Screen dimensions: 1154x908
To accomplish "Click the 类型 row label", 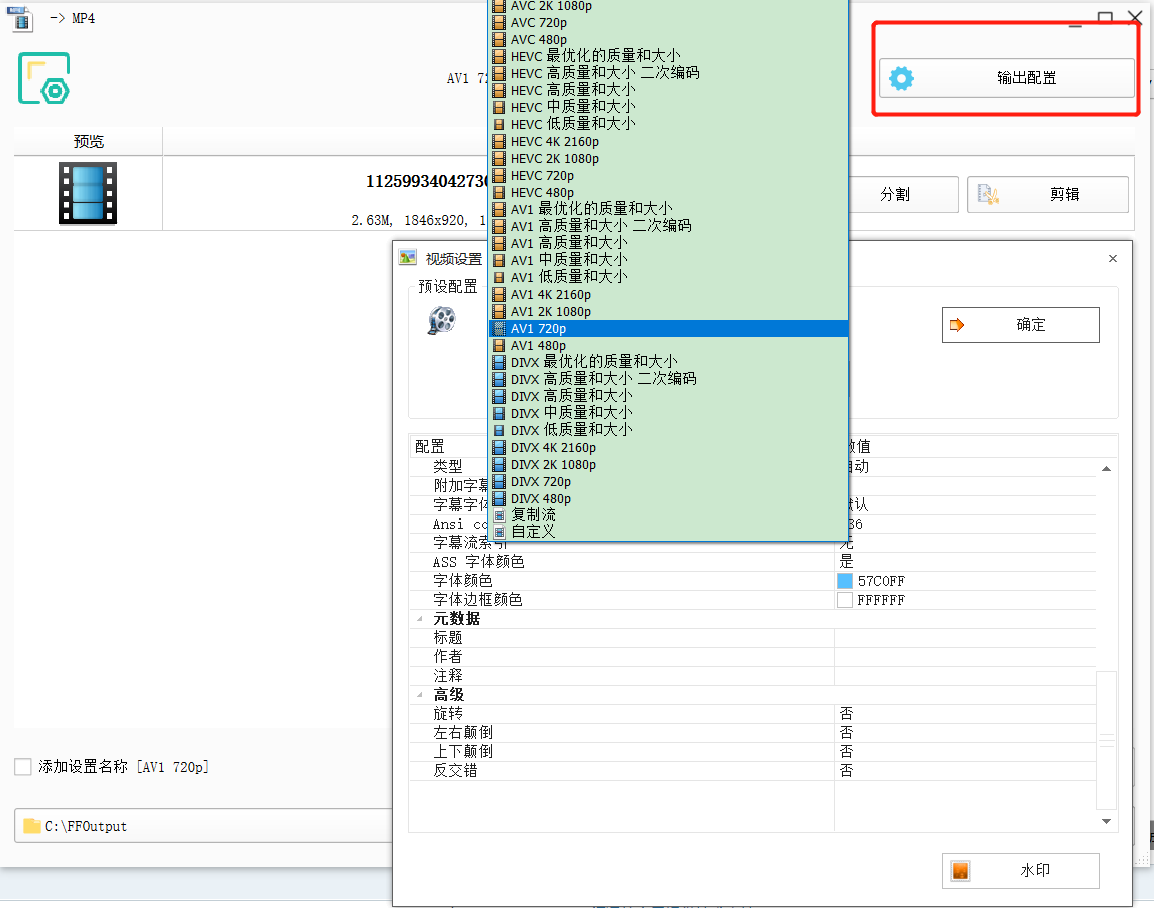I will pyautogui.click(x=447, y=467).
